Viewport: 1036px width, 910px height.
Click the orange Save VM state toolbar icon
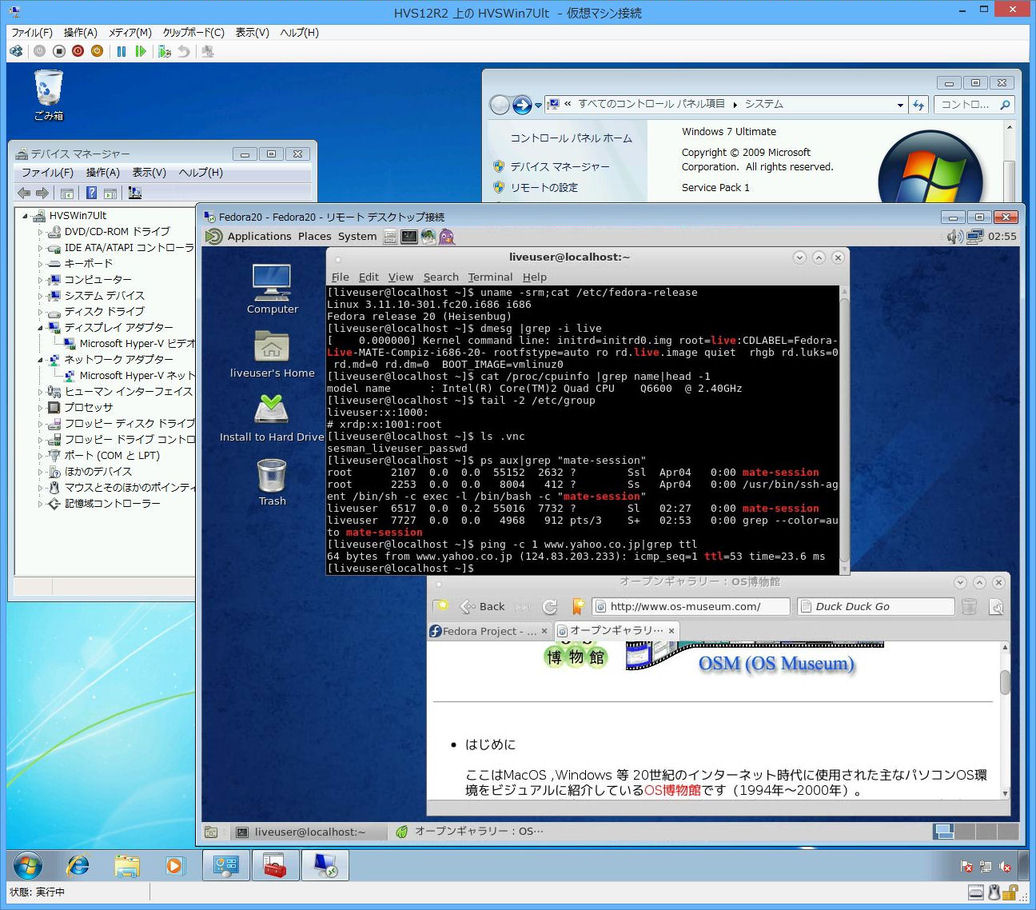pos(97,51)
